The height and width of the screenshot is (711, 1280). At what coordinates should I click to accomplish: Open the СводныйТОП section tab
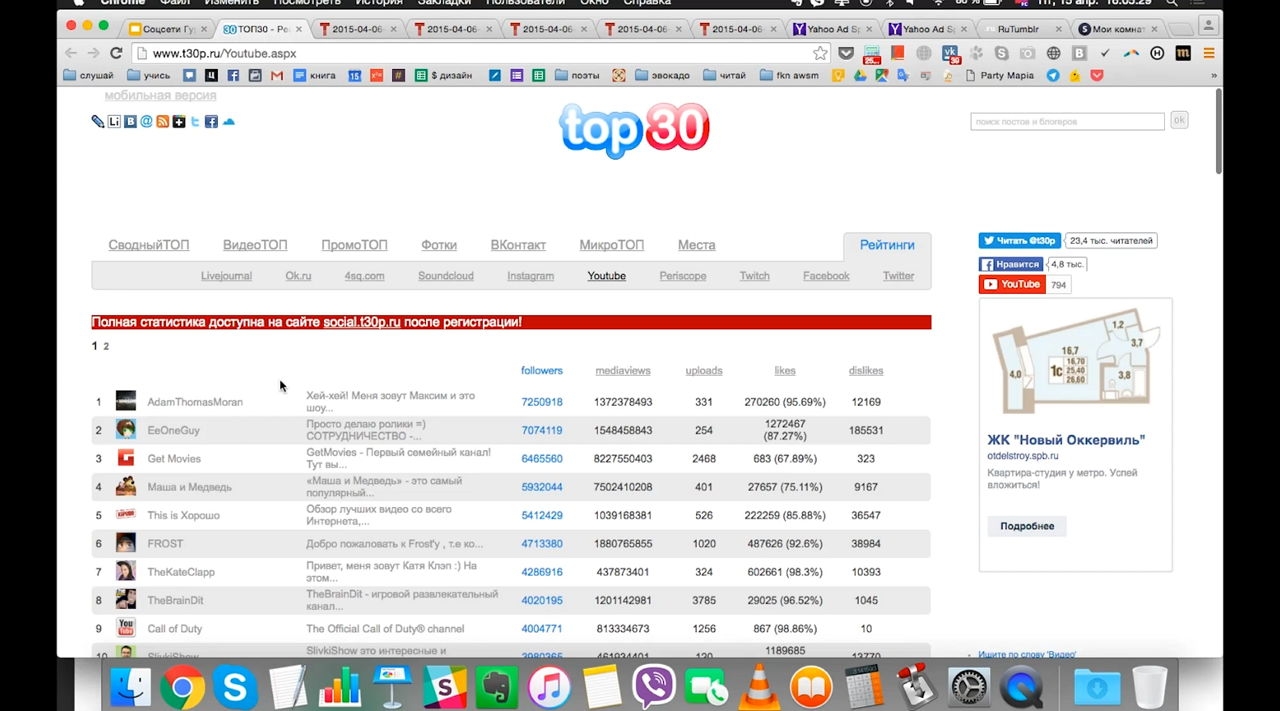tap(149, 245)
